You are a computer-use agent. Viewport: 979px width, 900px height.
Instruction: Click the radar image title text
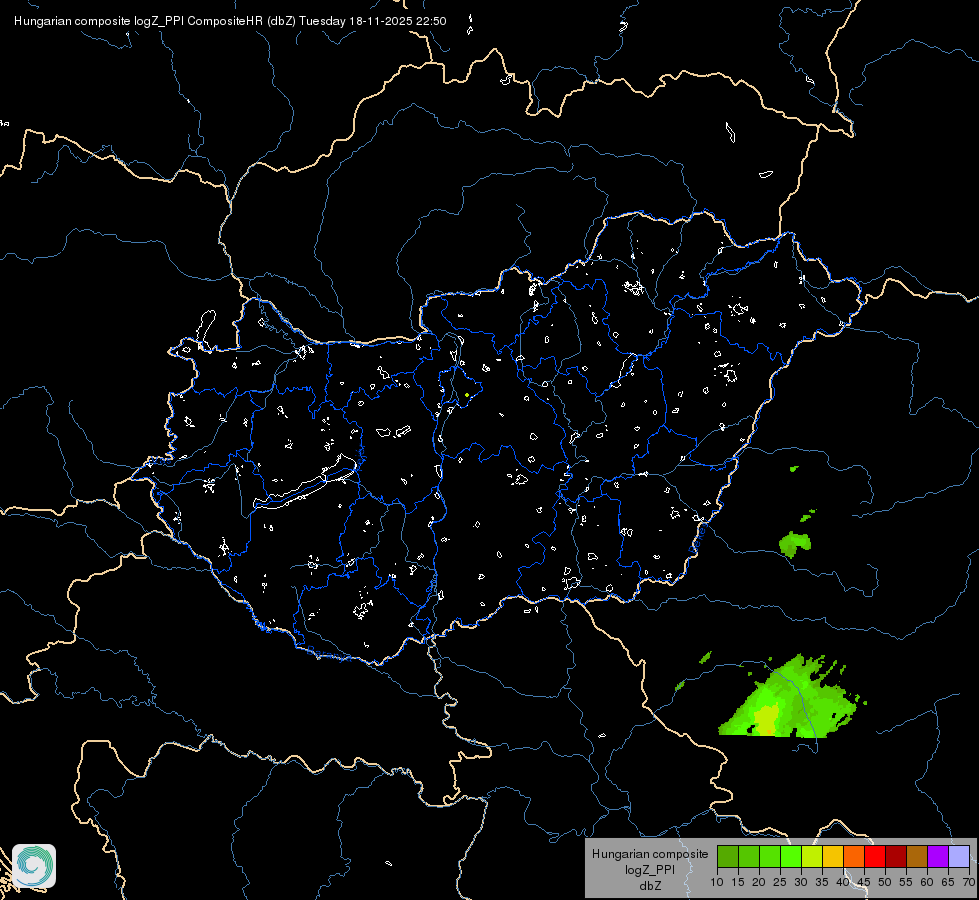click(230, 21)
